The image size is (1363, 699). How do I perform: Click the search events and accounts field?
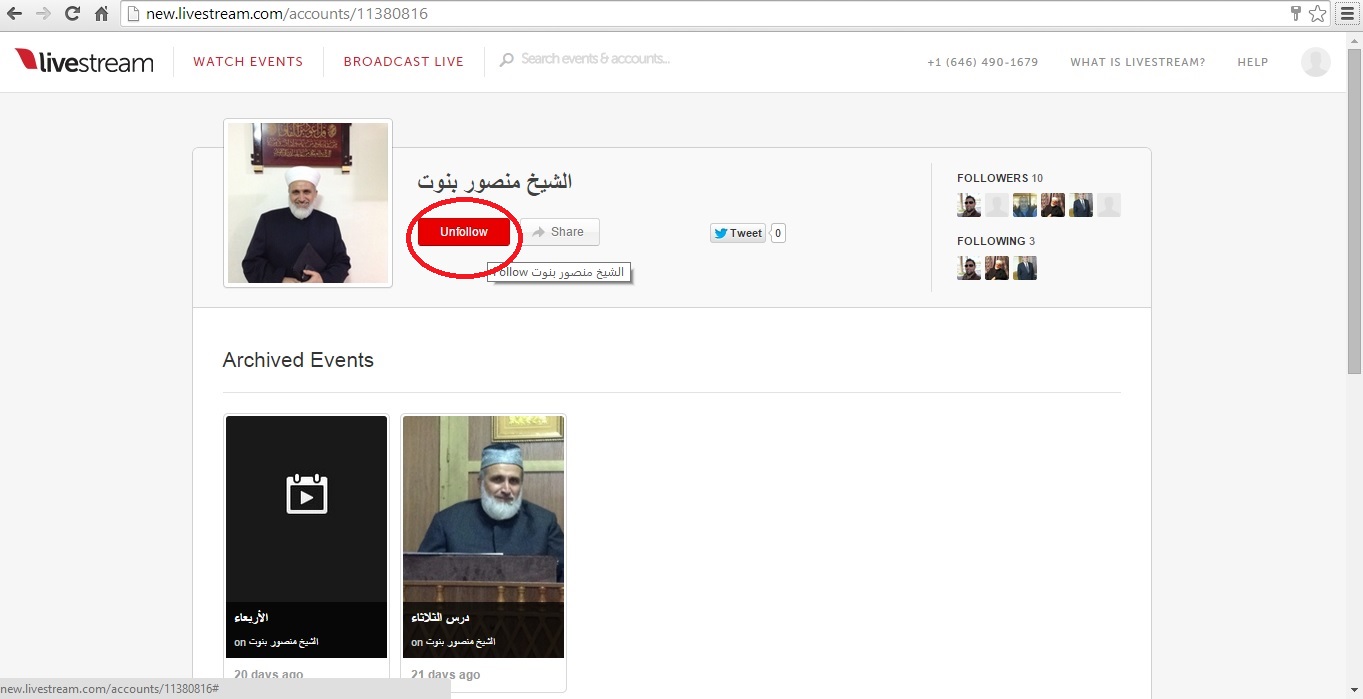point(595,59)
